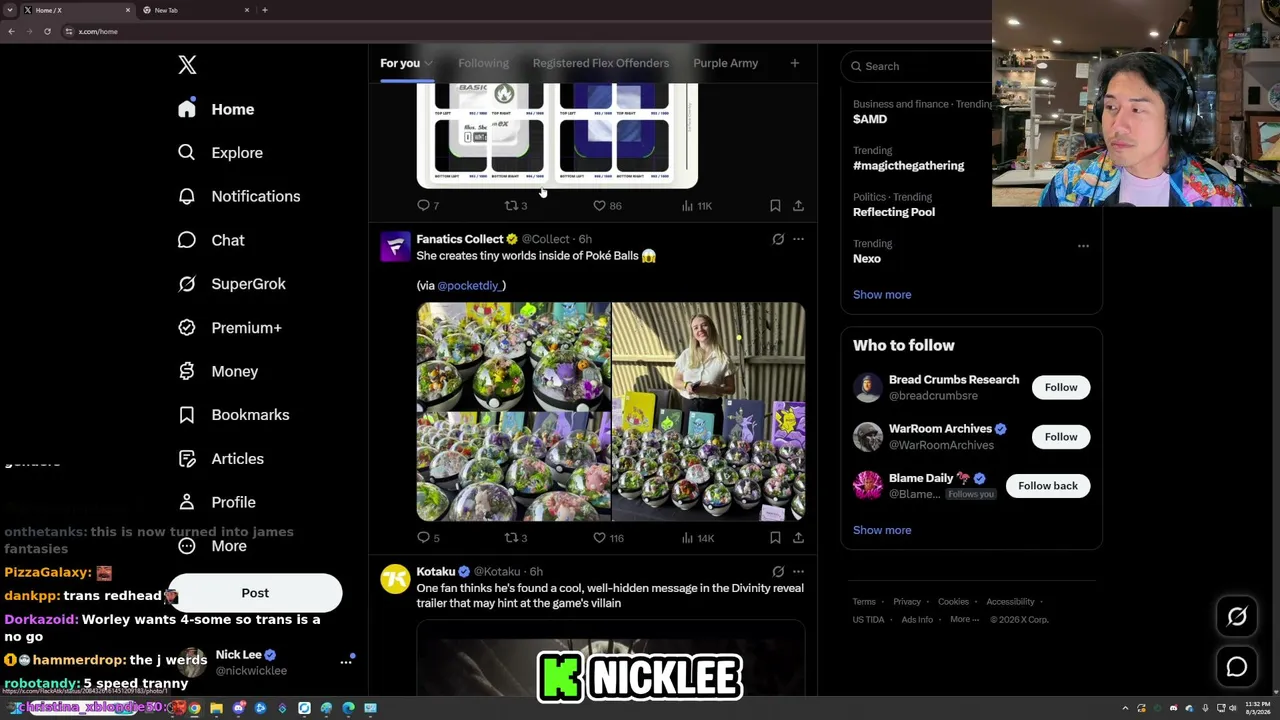Follow WarRoom Archives
The width and height of the screenshot is (1280, 720).
(1061, 437)
